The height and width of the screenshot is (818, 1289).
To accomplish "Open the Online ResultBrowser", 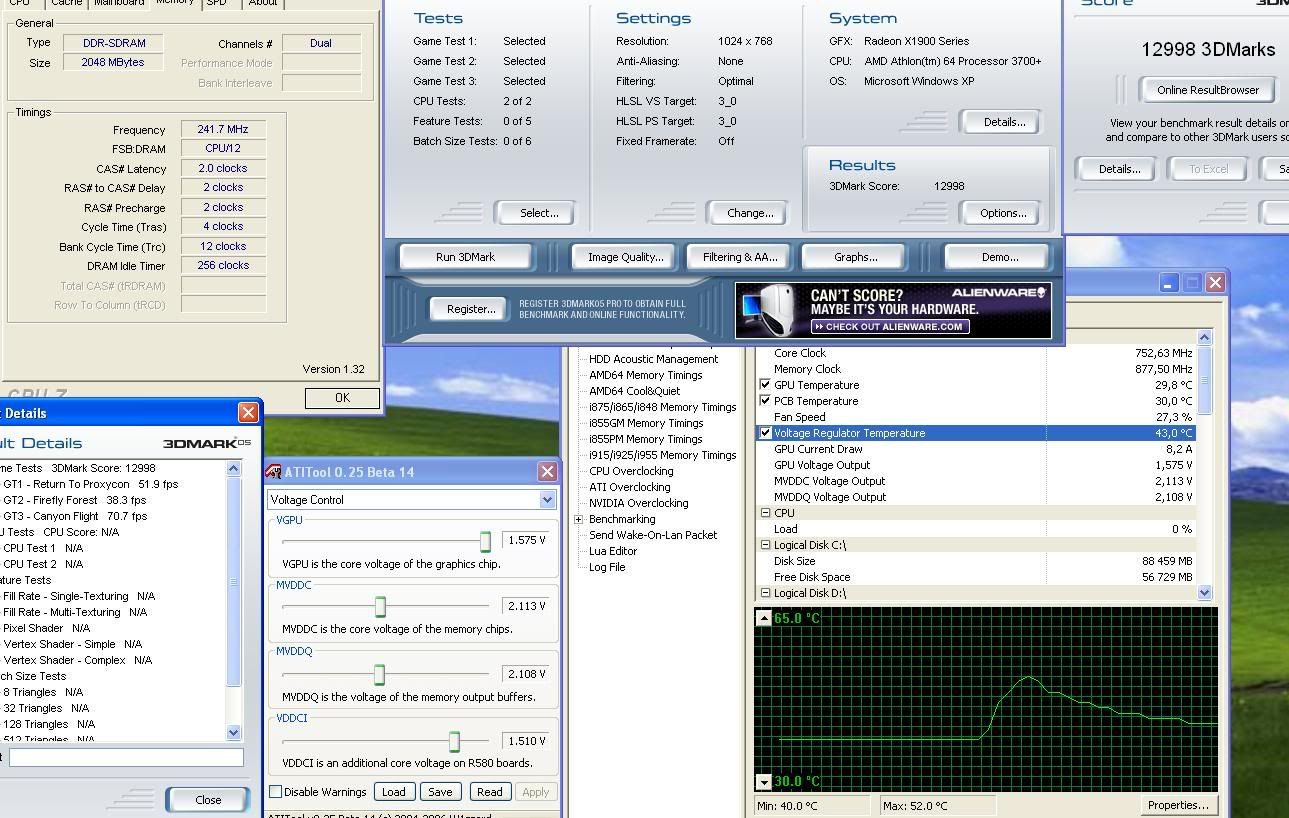I will click(x=1208, y=90).
